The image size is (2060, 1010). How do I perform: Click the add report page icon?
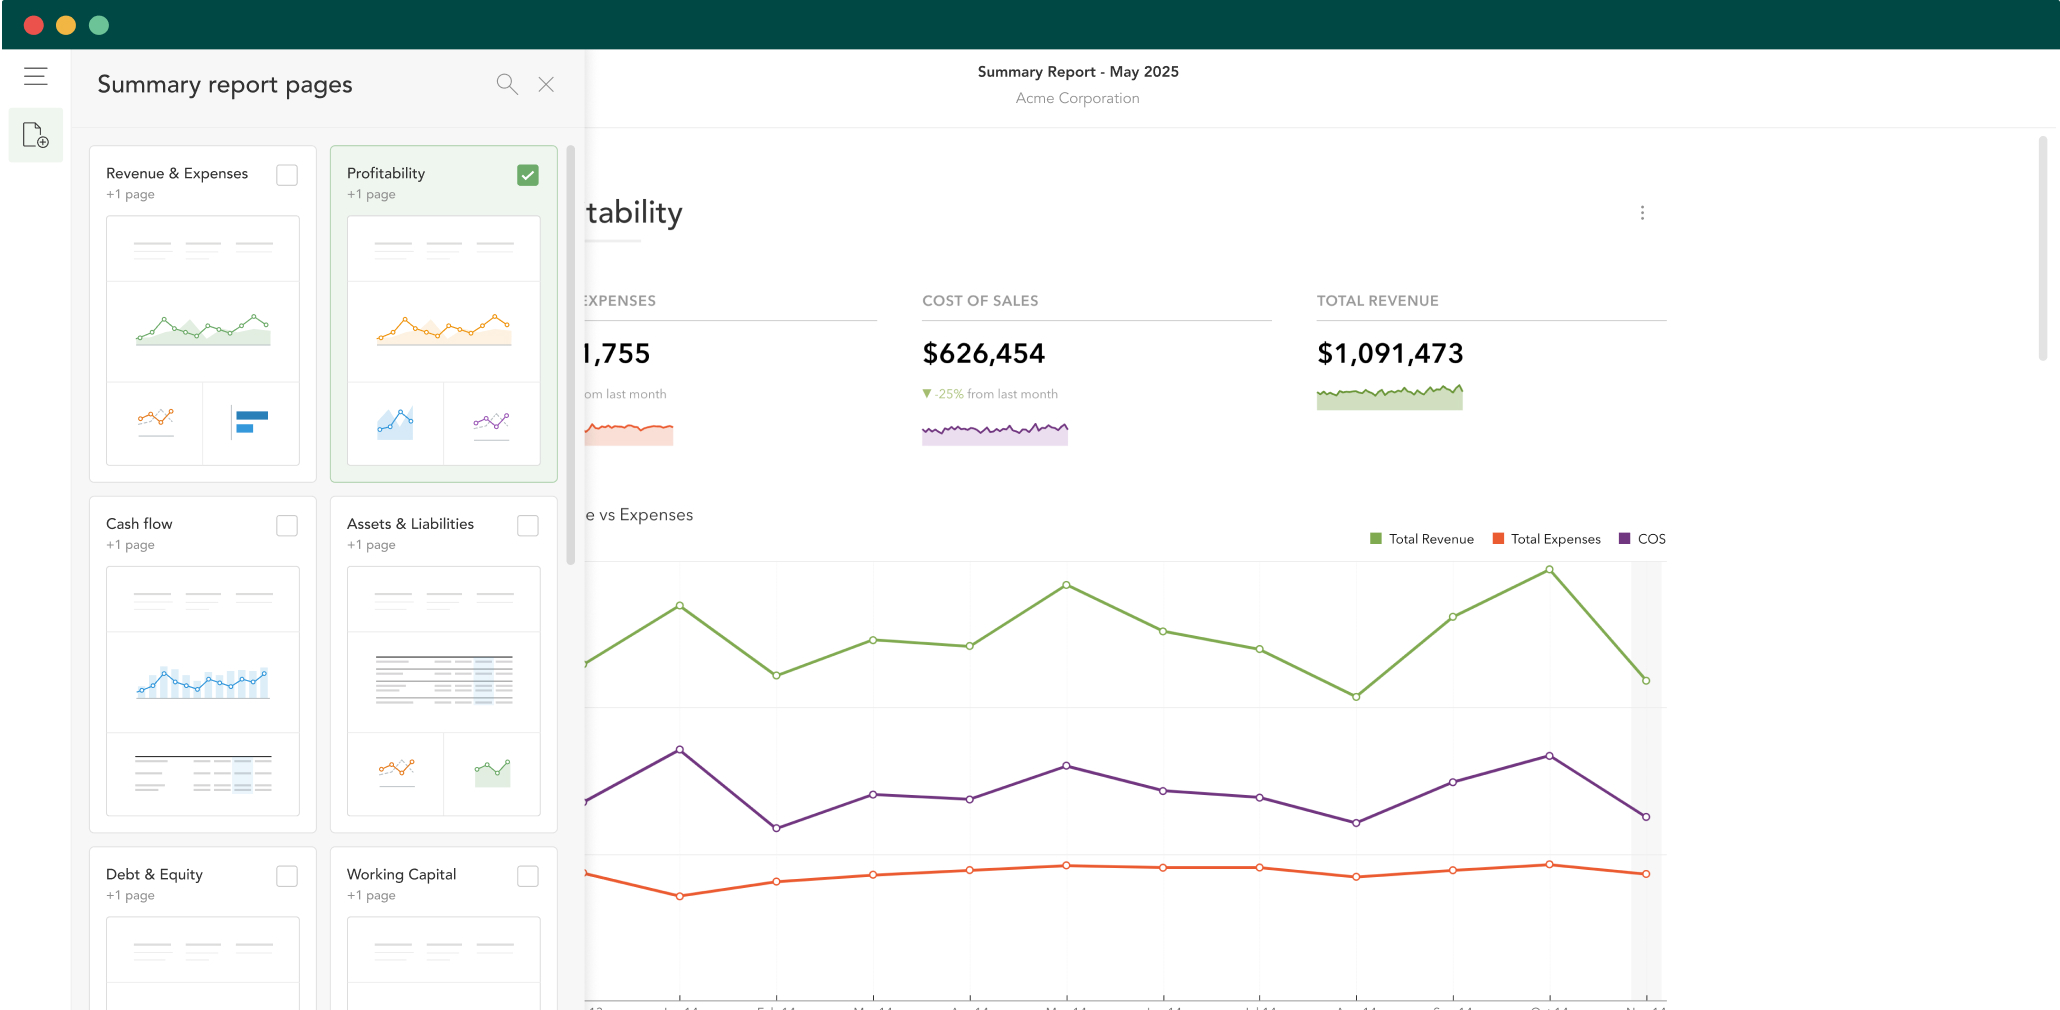coord(36,135)
